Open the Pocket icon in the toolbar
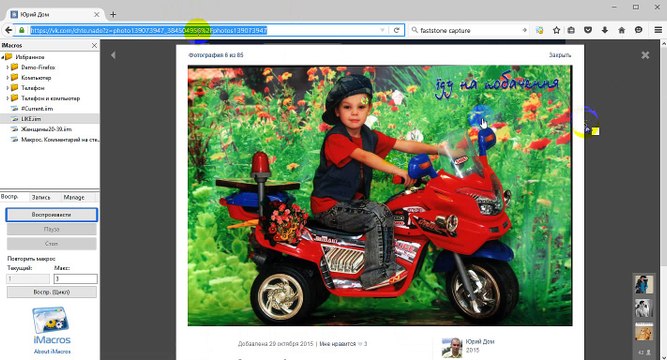Screen dimensions: 667x360 coord(588,30)
